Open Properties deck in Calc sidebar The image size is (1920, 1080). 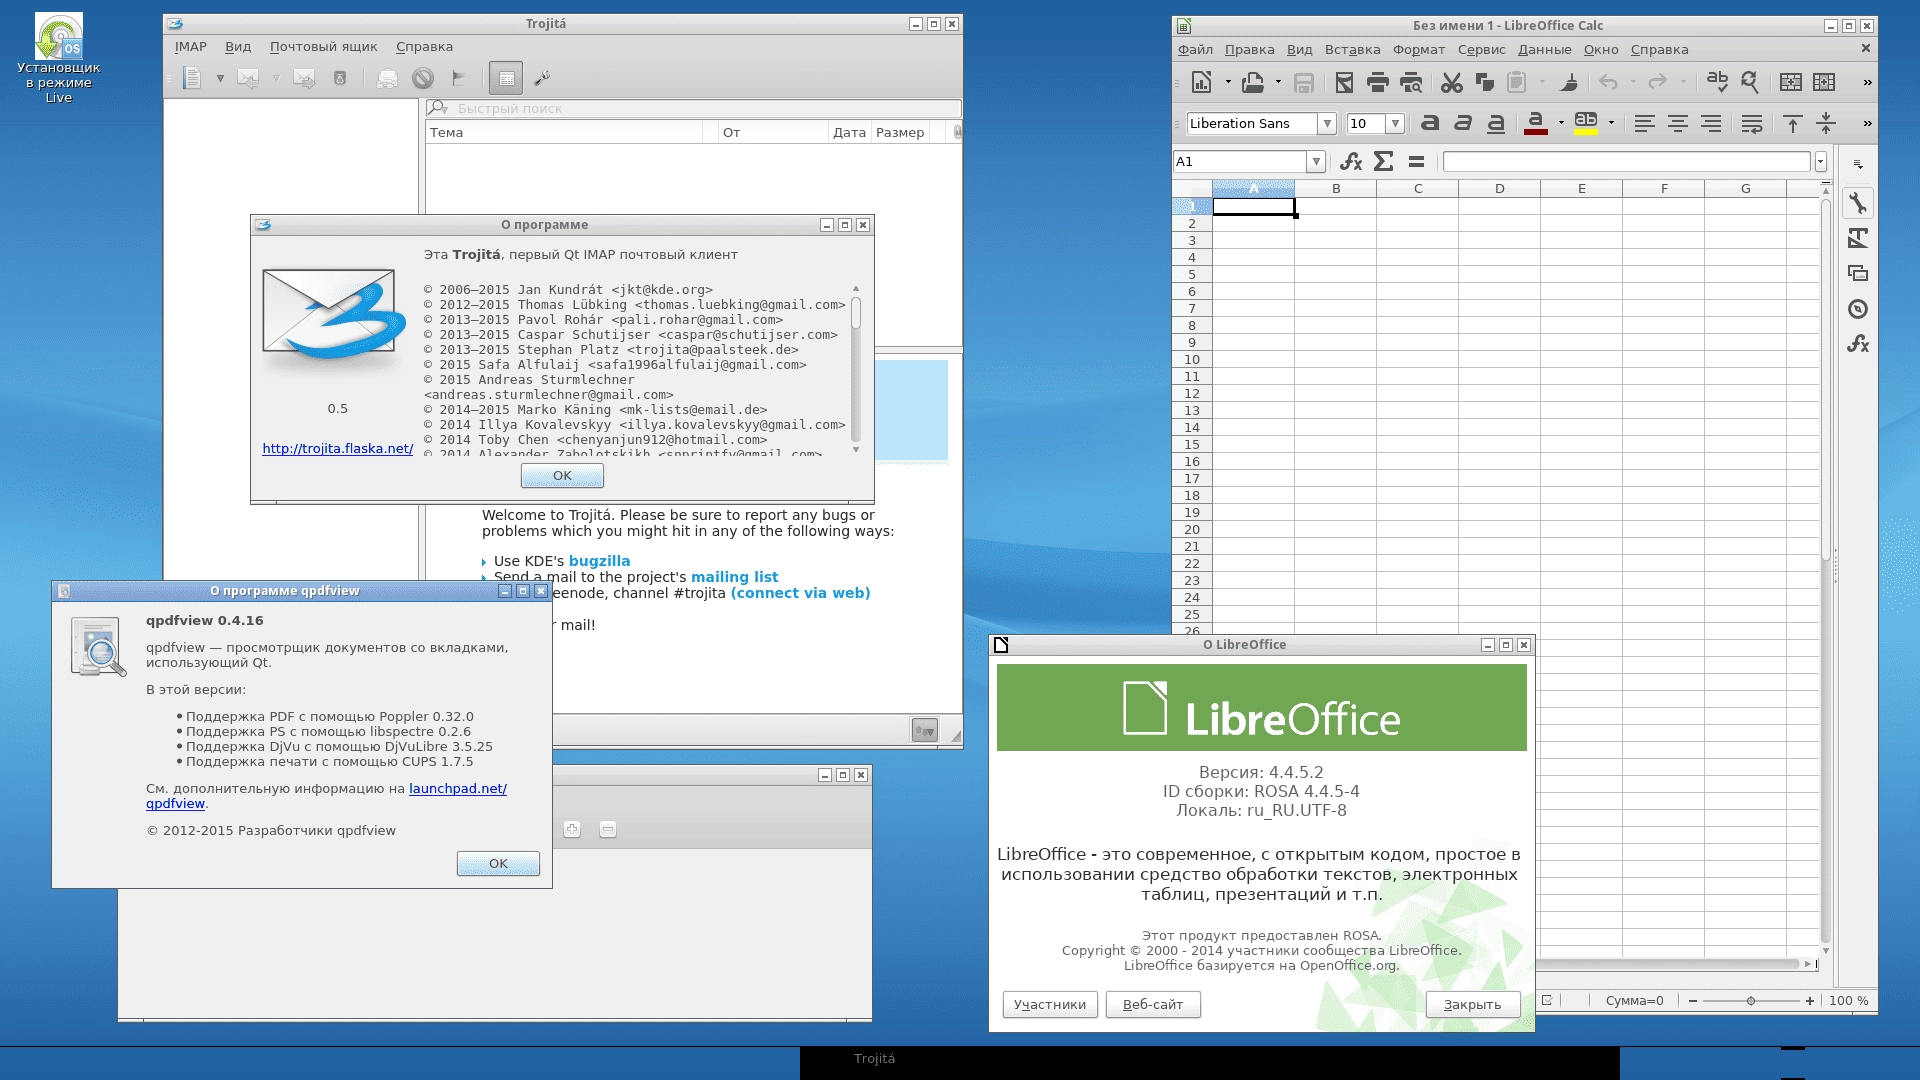click(1858, 203)
